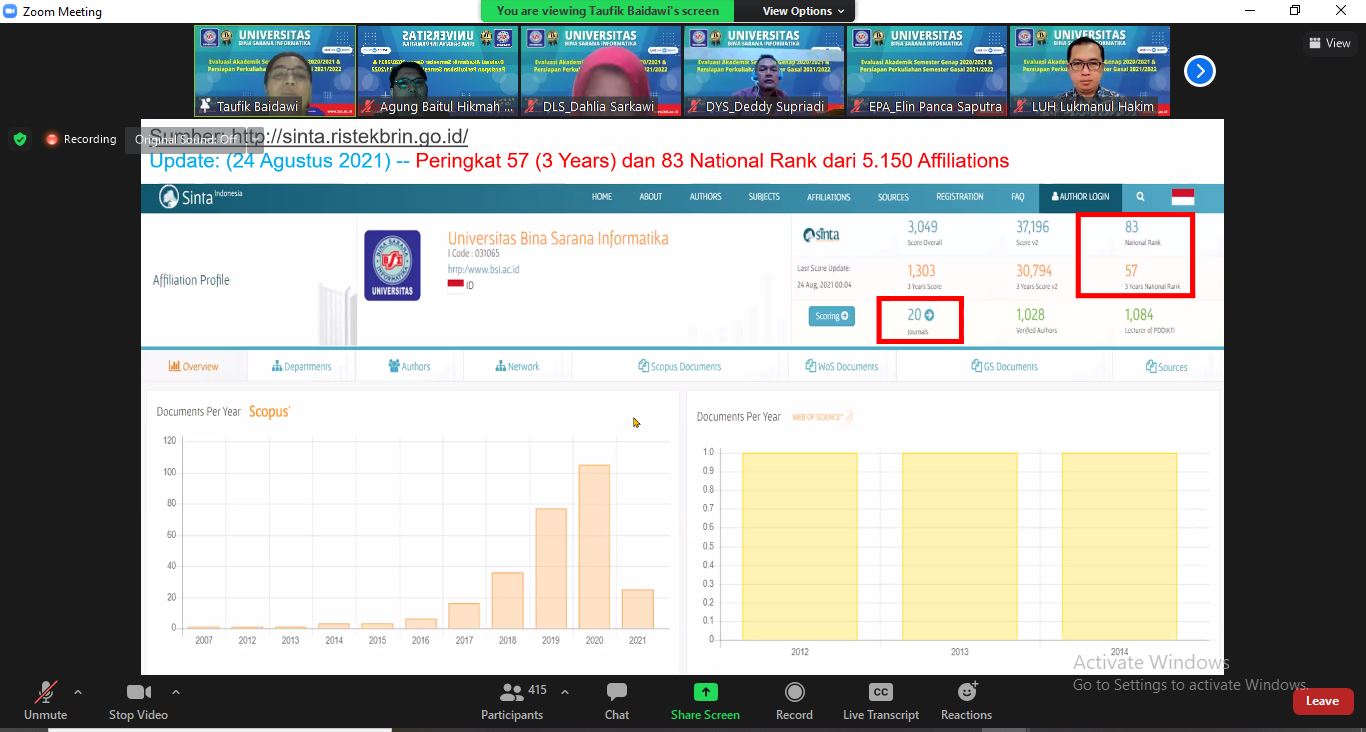Select DLS_Dahlia Sarkawi video thumbnail
The height and width of the screenshot is (732, 1366).
[601, 71]
